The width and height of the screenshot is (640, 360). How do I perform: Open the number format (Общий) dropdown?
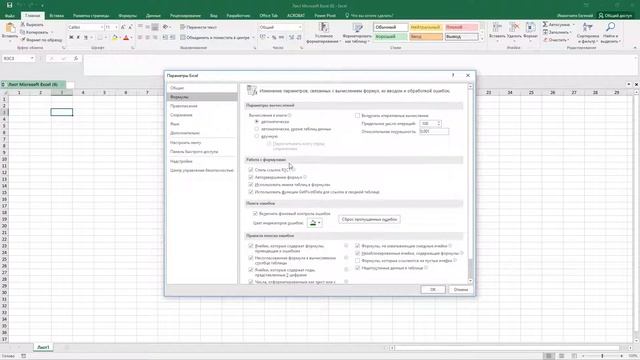point(300,27)
